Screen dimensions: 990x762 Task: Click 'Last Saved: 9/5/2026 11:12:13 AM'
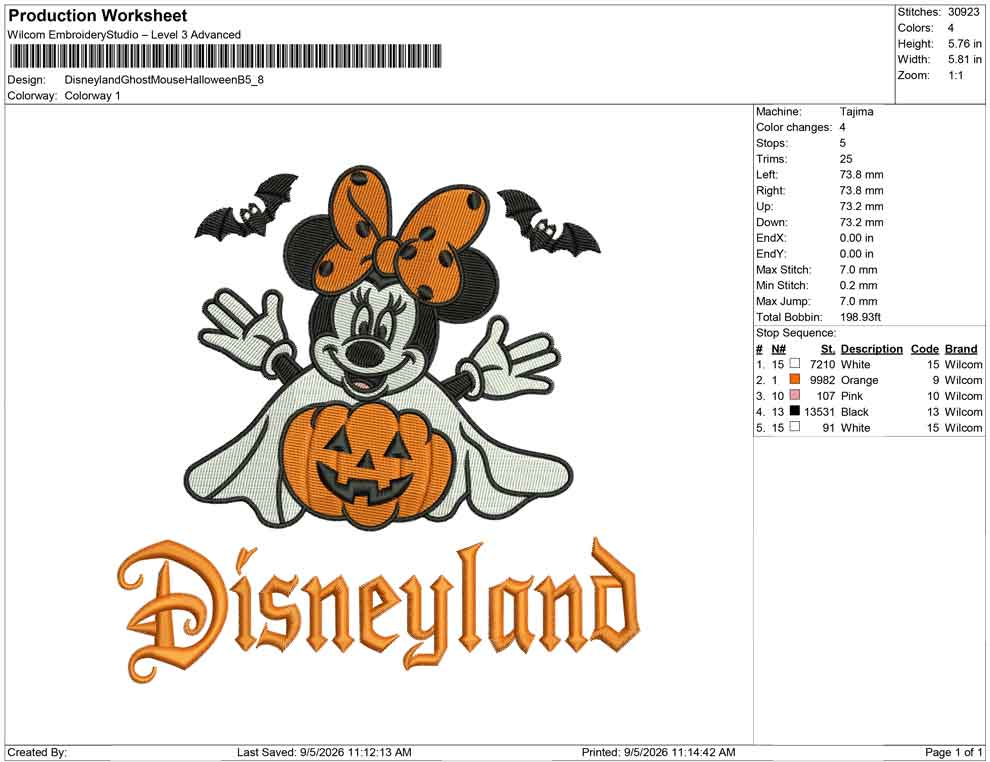[x=324, y=752]
